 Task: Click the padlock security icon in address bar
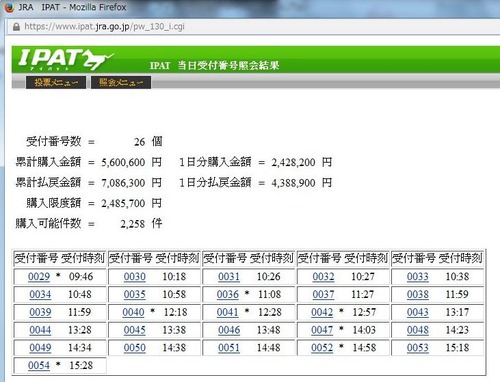(x=16, y=27)
